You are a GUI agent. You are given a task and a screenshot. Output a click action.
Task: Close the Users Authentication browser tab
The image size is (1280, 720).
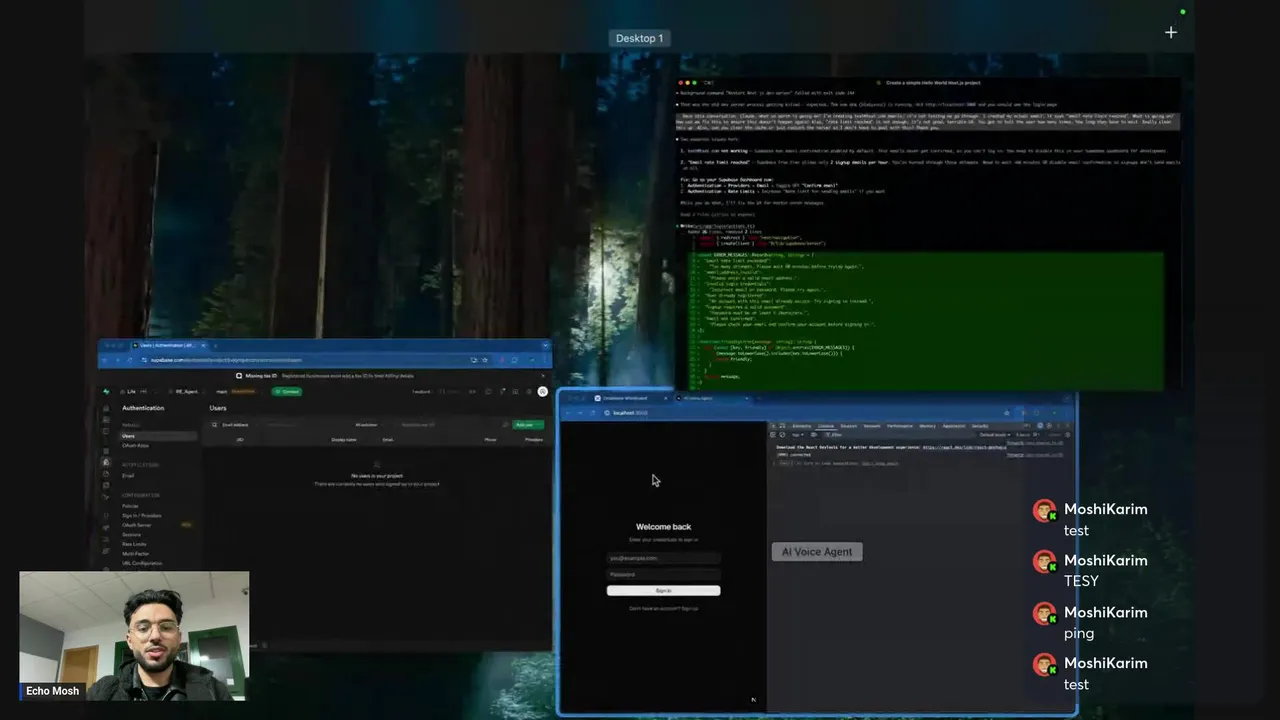coord(202,345)
